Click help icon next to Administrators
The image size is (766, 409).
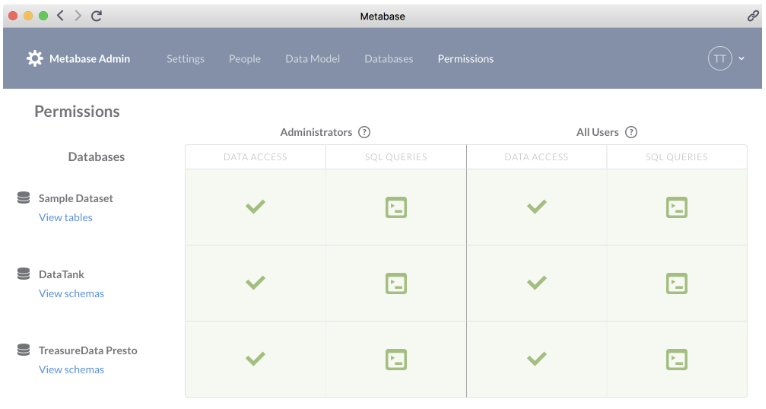[364, 132]
